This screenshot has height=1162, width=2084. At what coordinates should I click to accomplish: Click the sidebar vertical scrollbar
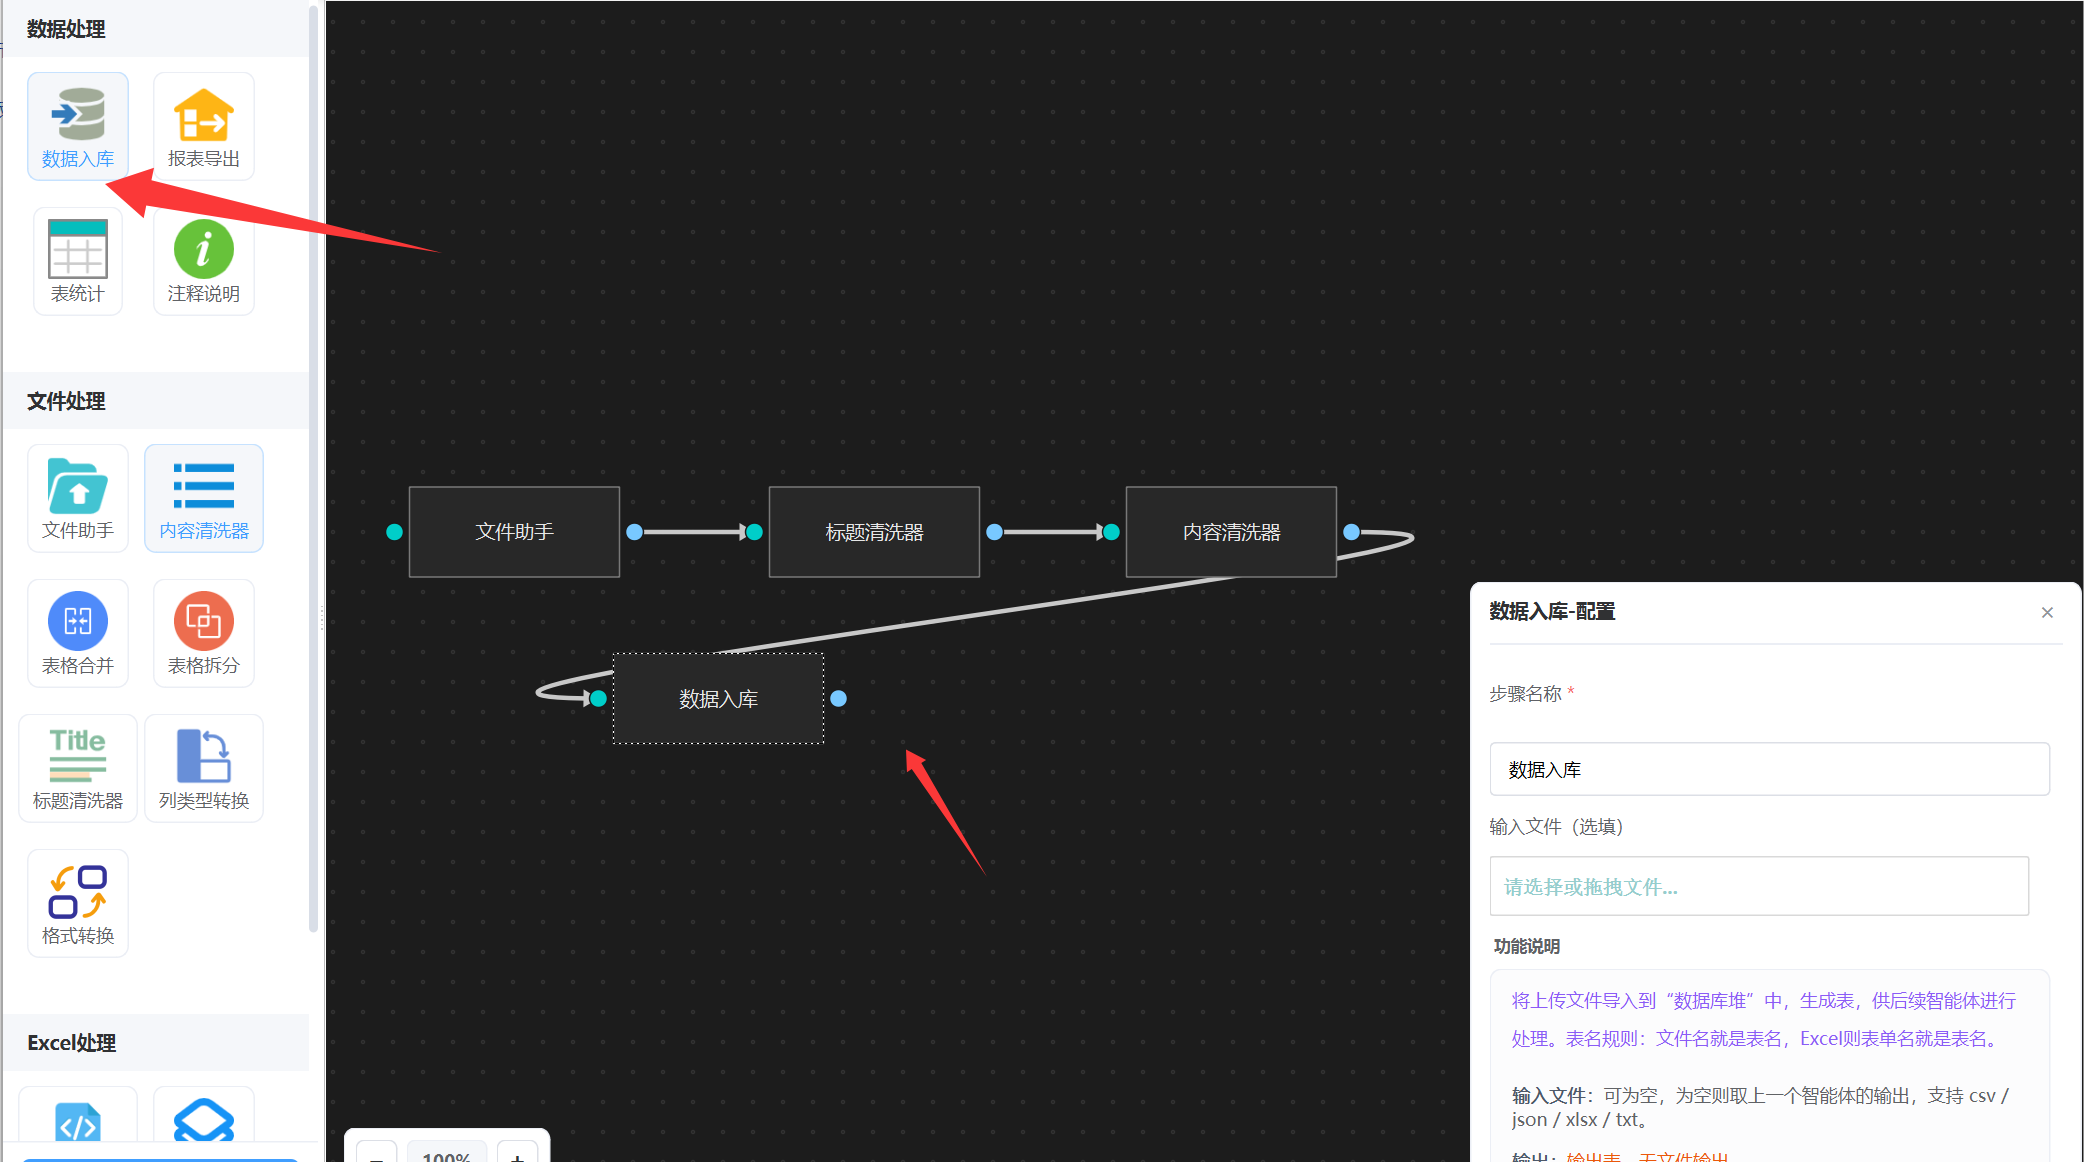[313, 468]
